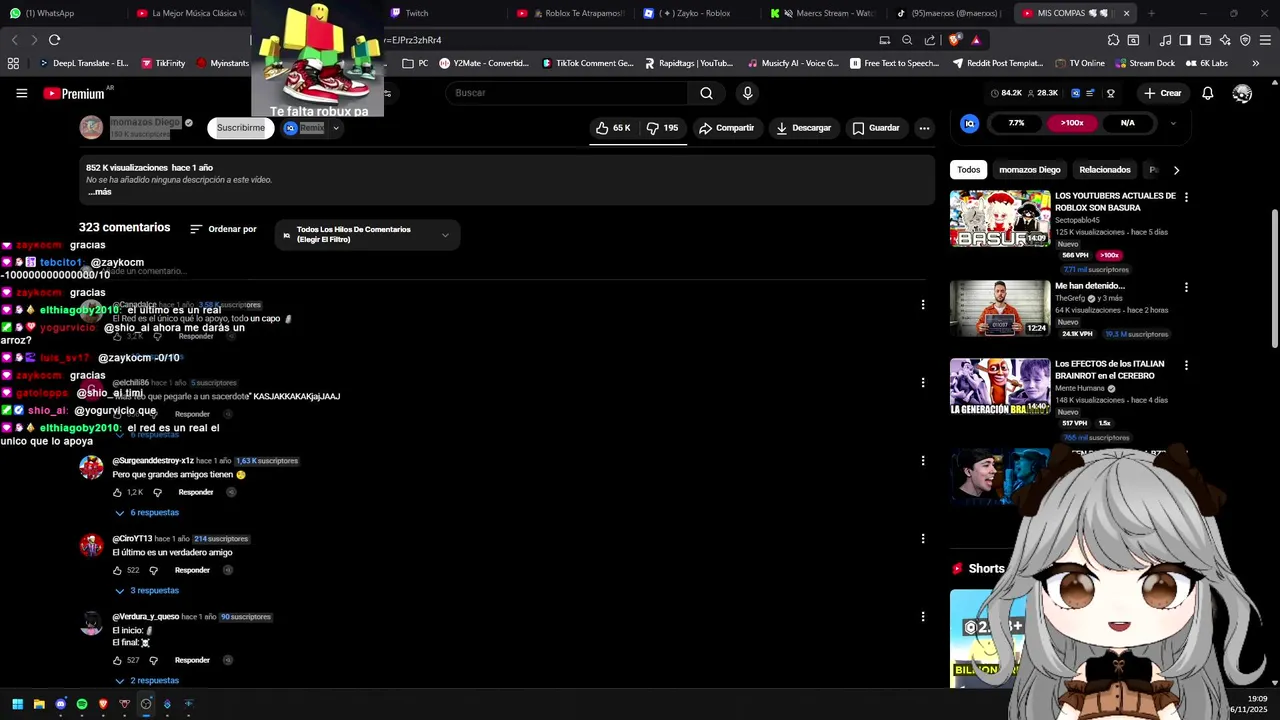Dislike the video showing 195
The width and height of the screenshot is (1280, 720).
pyautogui.click(x=663, y=128)
